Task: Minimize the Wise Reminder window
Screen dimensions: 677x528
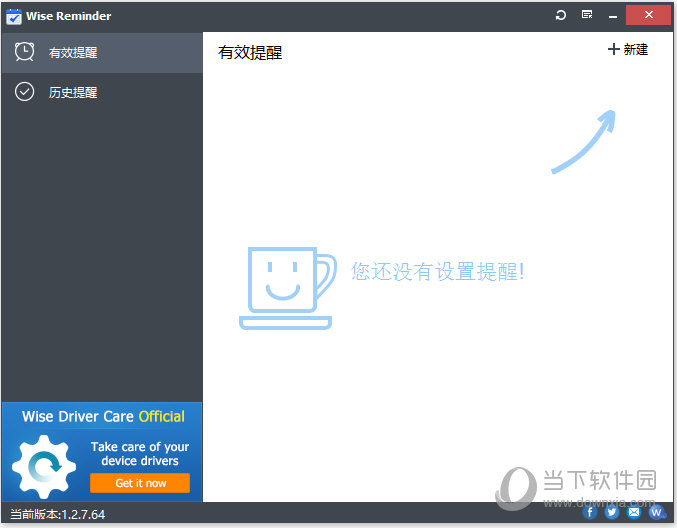Action: click(612, 16)
